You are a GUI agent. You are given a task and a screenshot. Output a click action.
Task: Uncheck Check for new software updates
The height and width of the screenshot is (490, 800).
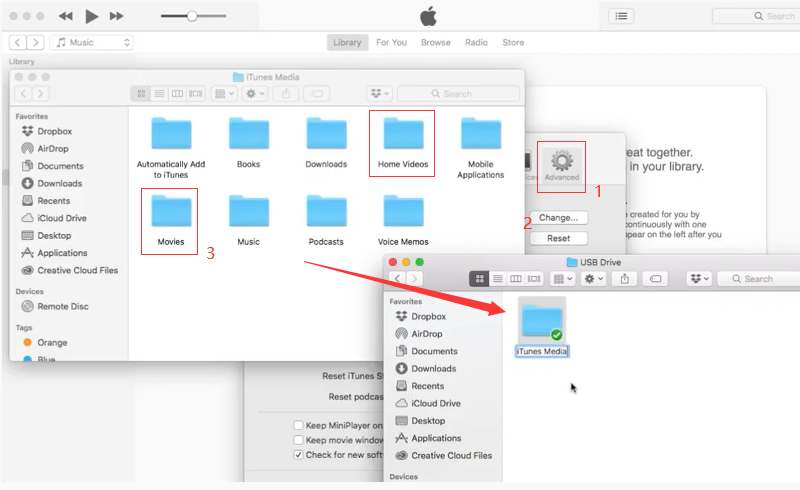pos(298,455)
